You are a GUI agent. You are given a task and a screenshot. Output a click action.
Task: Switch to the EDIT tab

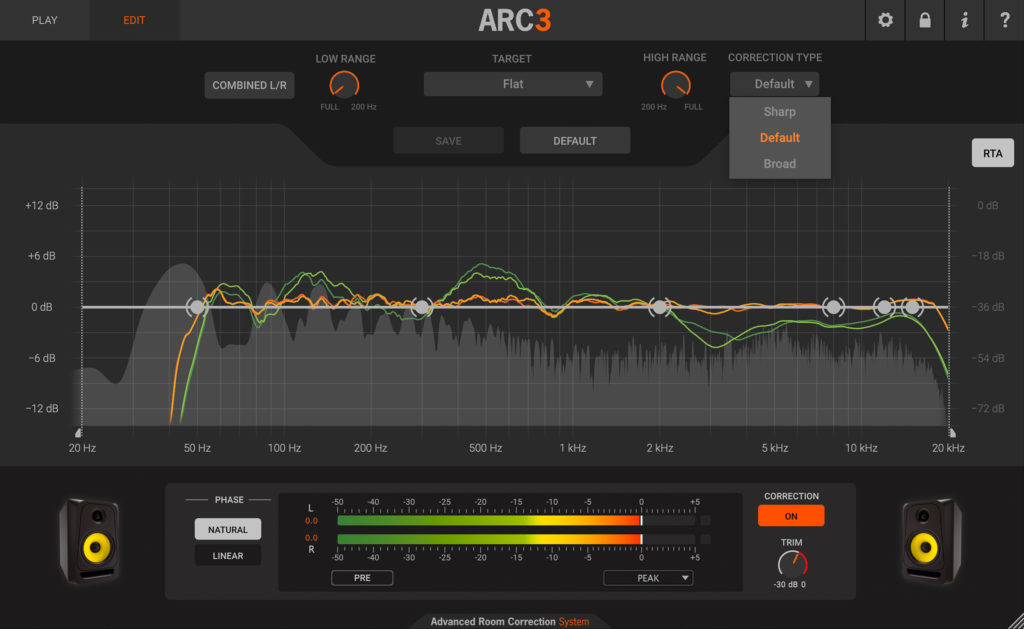134,20
